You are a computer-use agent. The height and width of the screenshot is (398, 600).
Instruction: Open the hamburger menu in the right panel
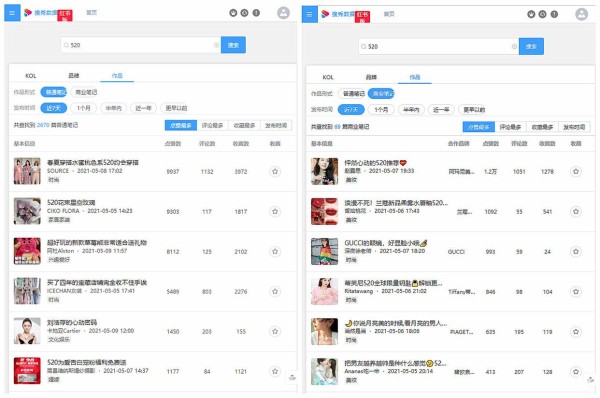[x=310, y=15]
